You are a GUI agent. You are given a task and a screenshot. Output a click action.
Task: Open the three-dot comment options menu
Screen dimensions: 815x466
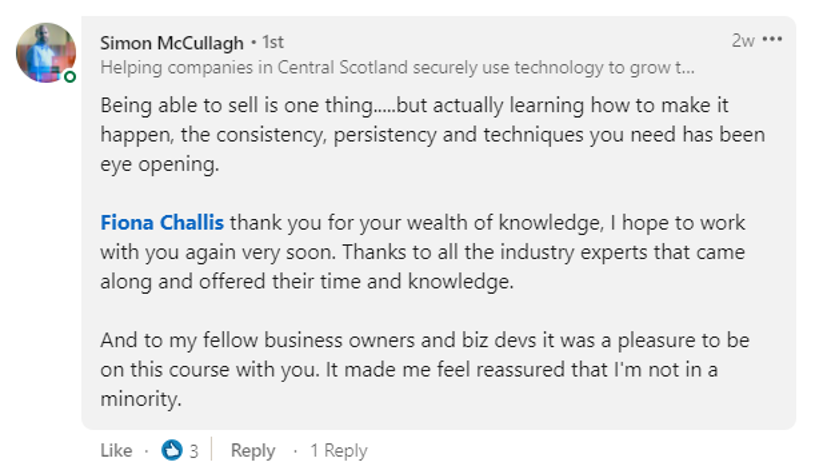coord(772,40)
